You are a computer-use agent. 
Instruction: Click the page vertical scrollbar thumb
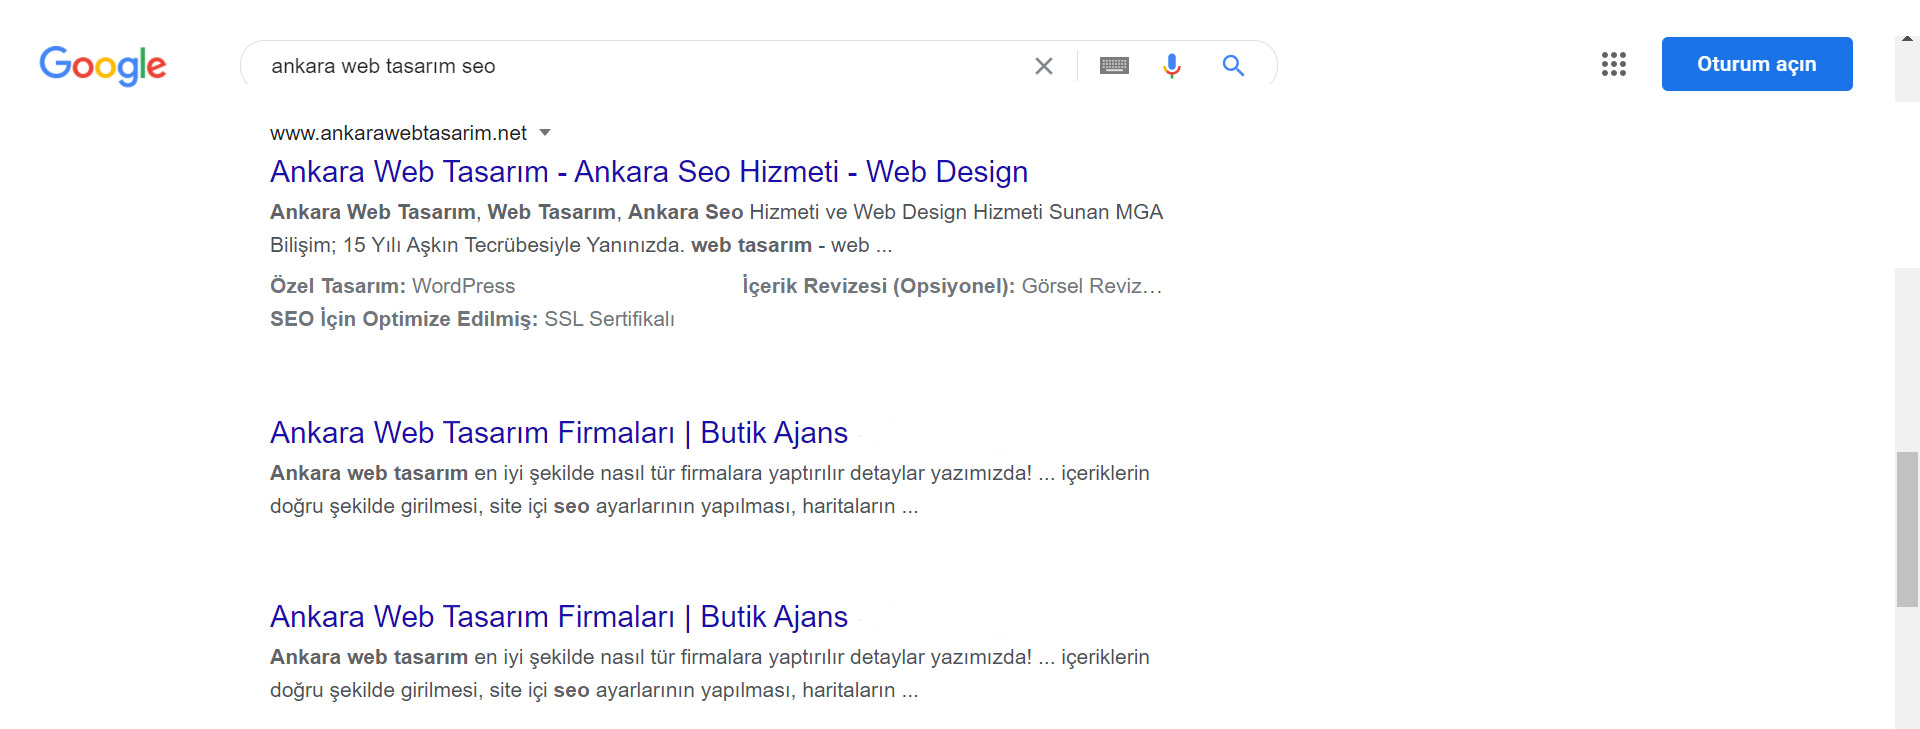[x=1907, y=530]
